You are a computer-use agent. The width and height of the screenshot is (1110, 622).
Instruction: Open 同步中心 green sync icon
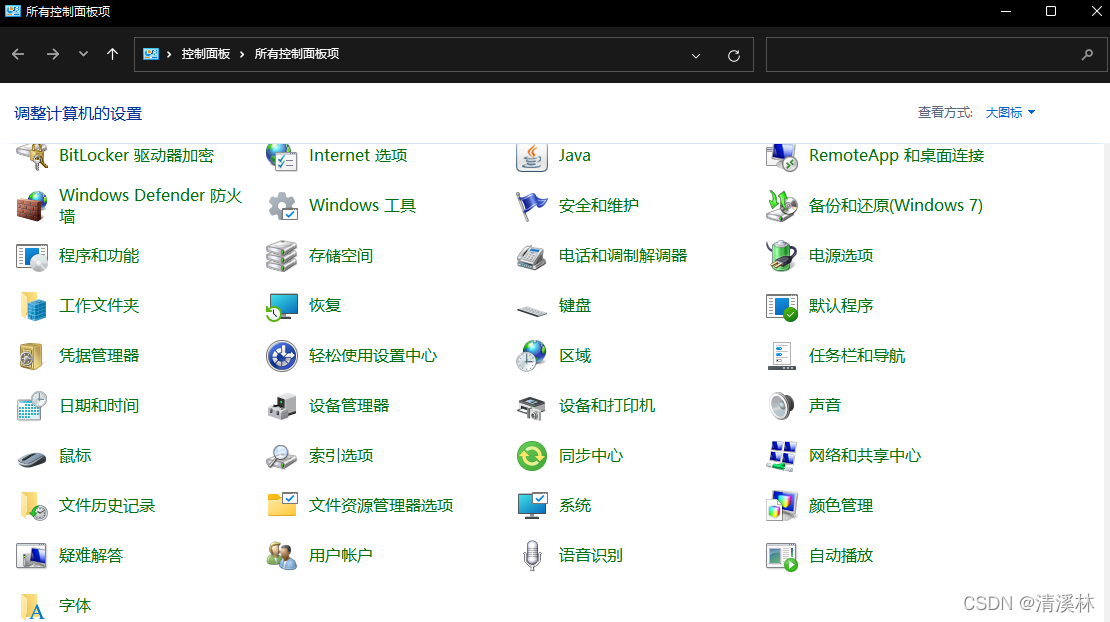tap(532, 456)
